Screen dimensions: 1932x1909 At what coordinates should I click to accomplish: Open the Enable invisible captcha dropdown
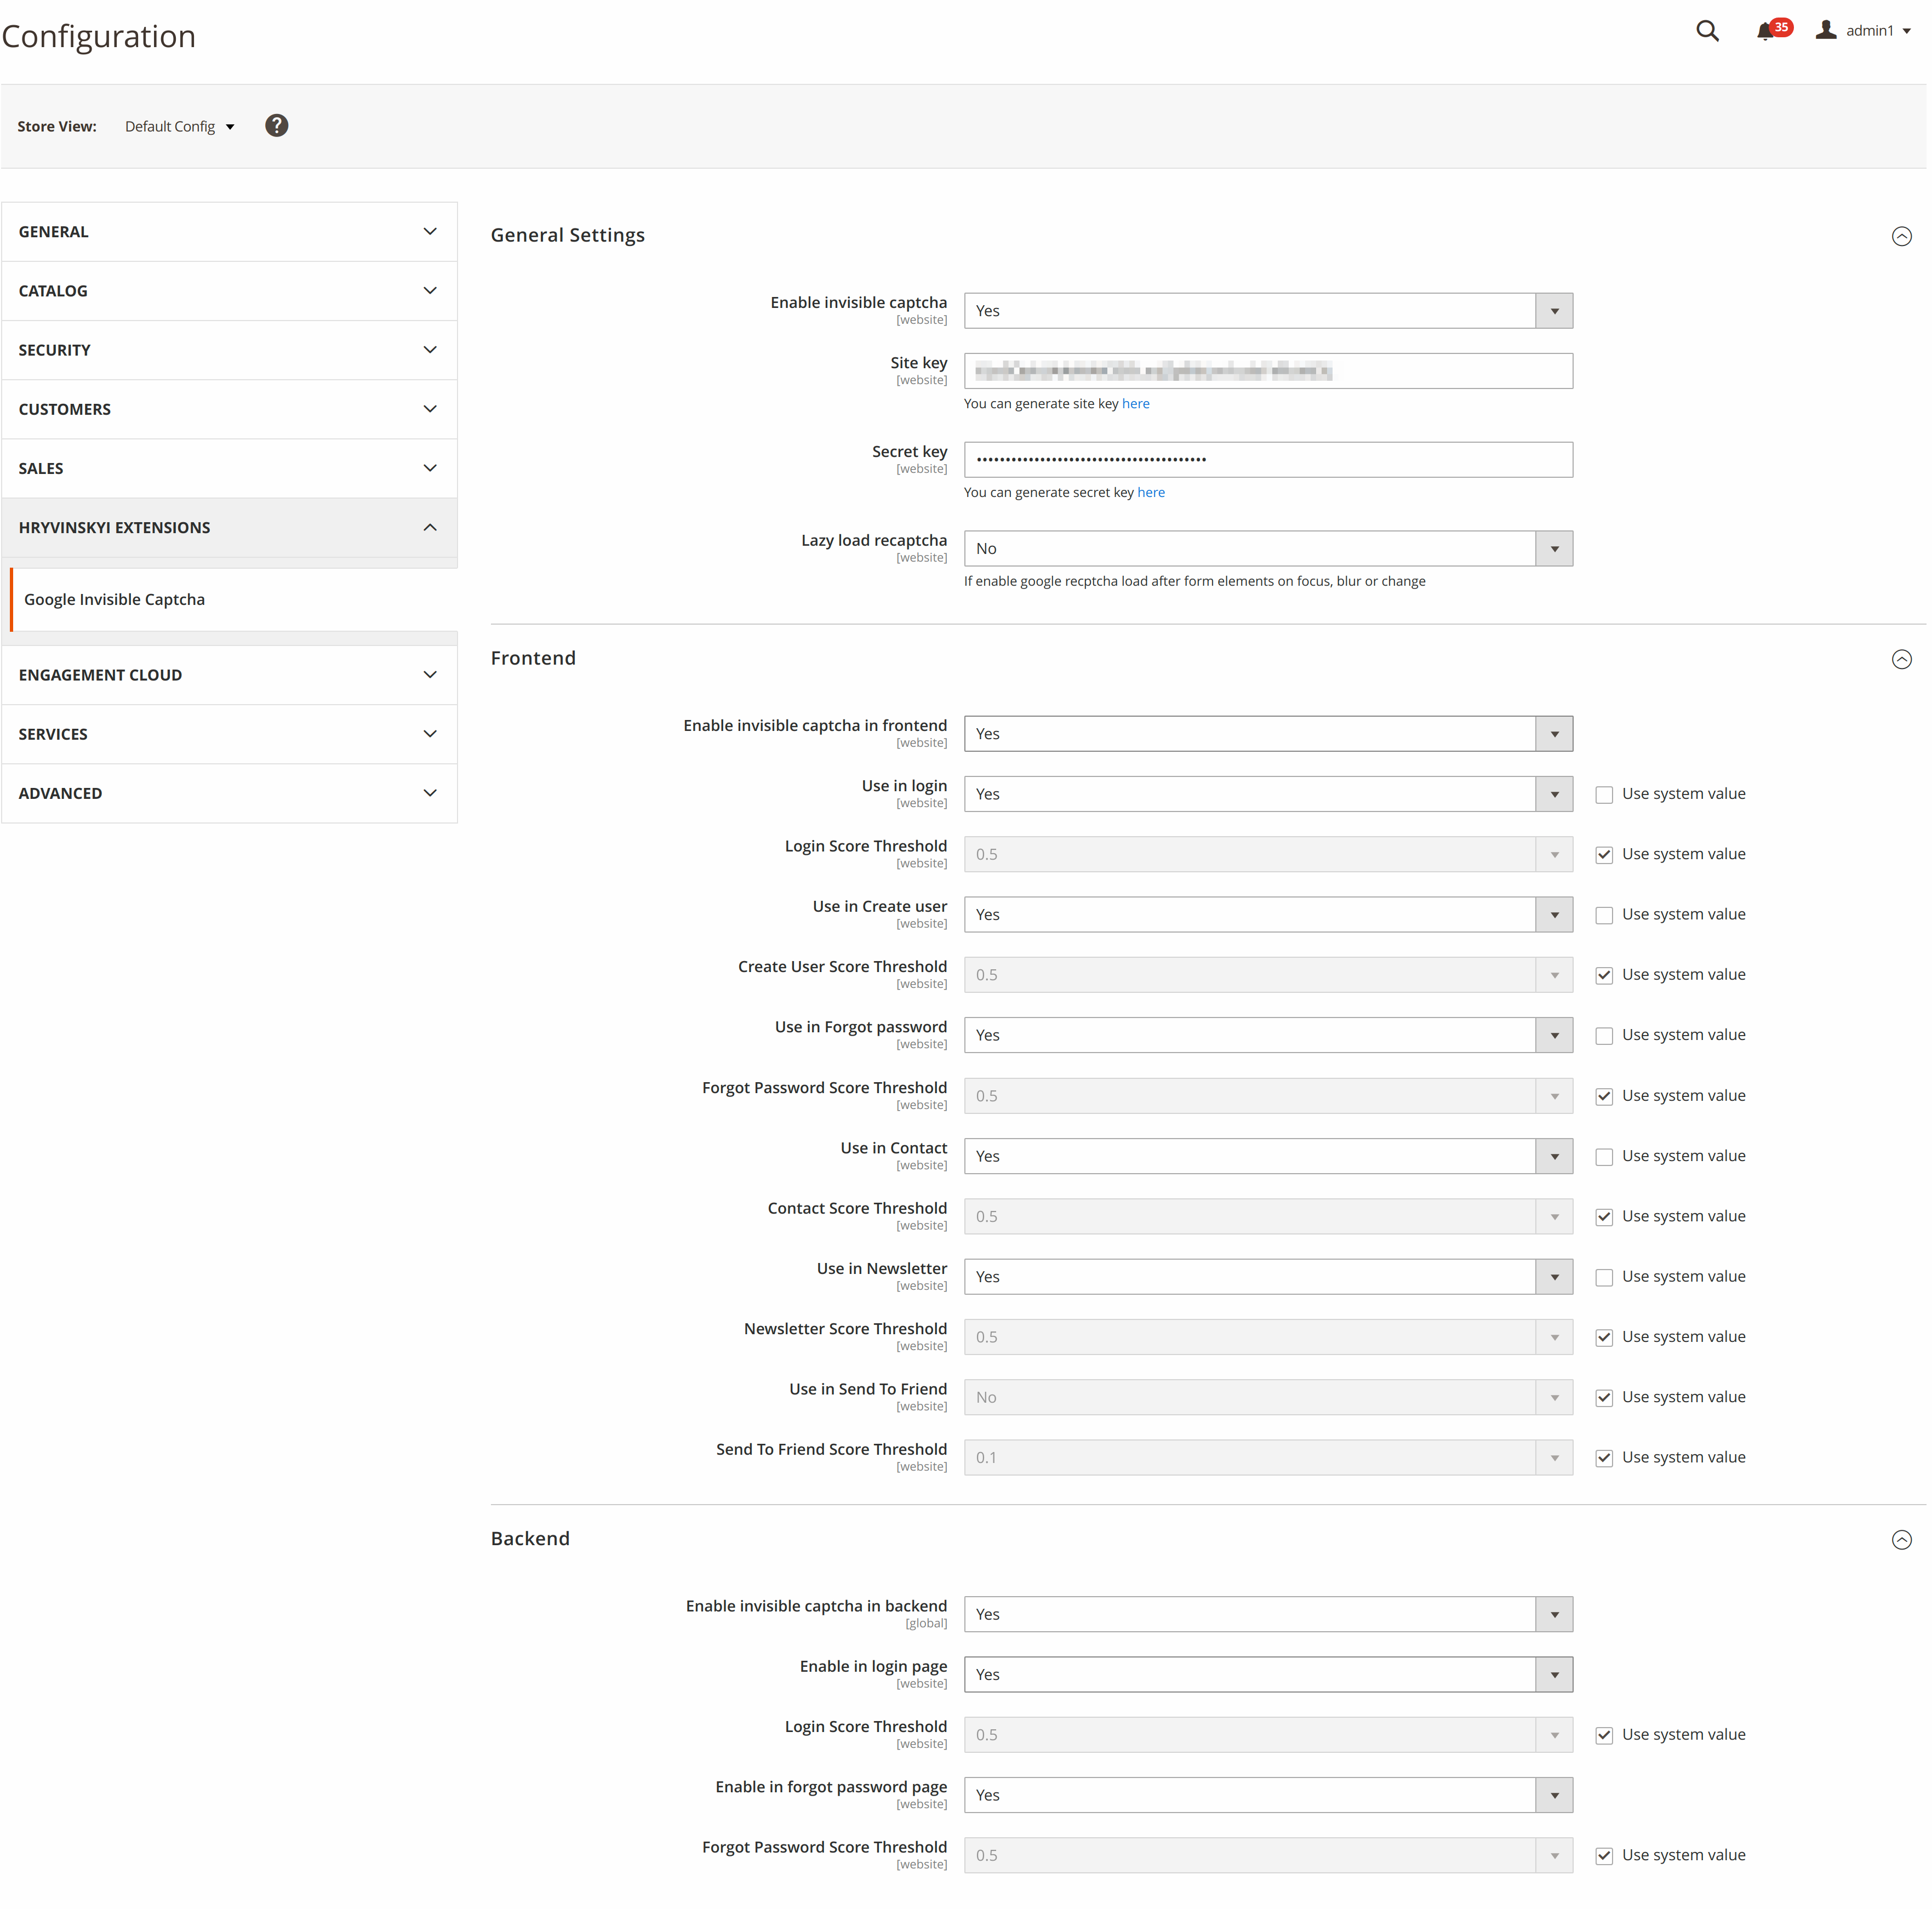point(1267,311)
